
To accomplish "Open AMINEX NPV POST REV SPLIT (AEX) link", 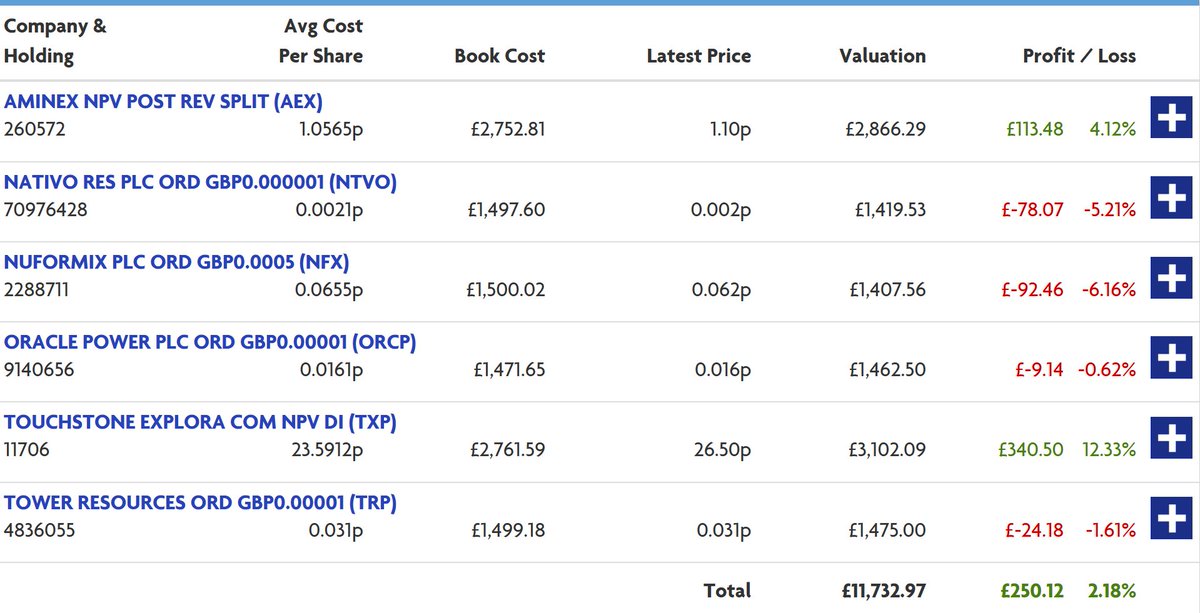I will tap(163, 102).
